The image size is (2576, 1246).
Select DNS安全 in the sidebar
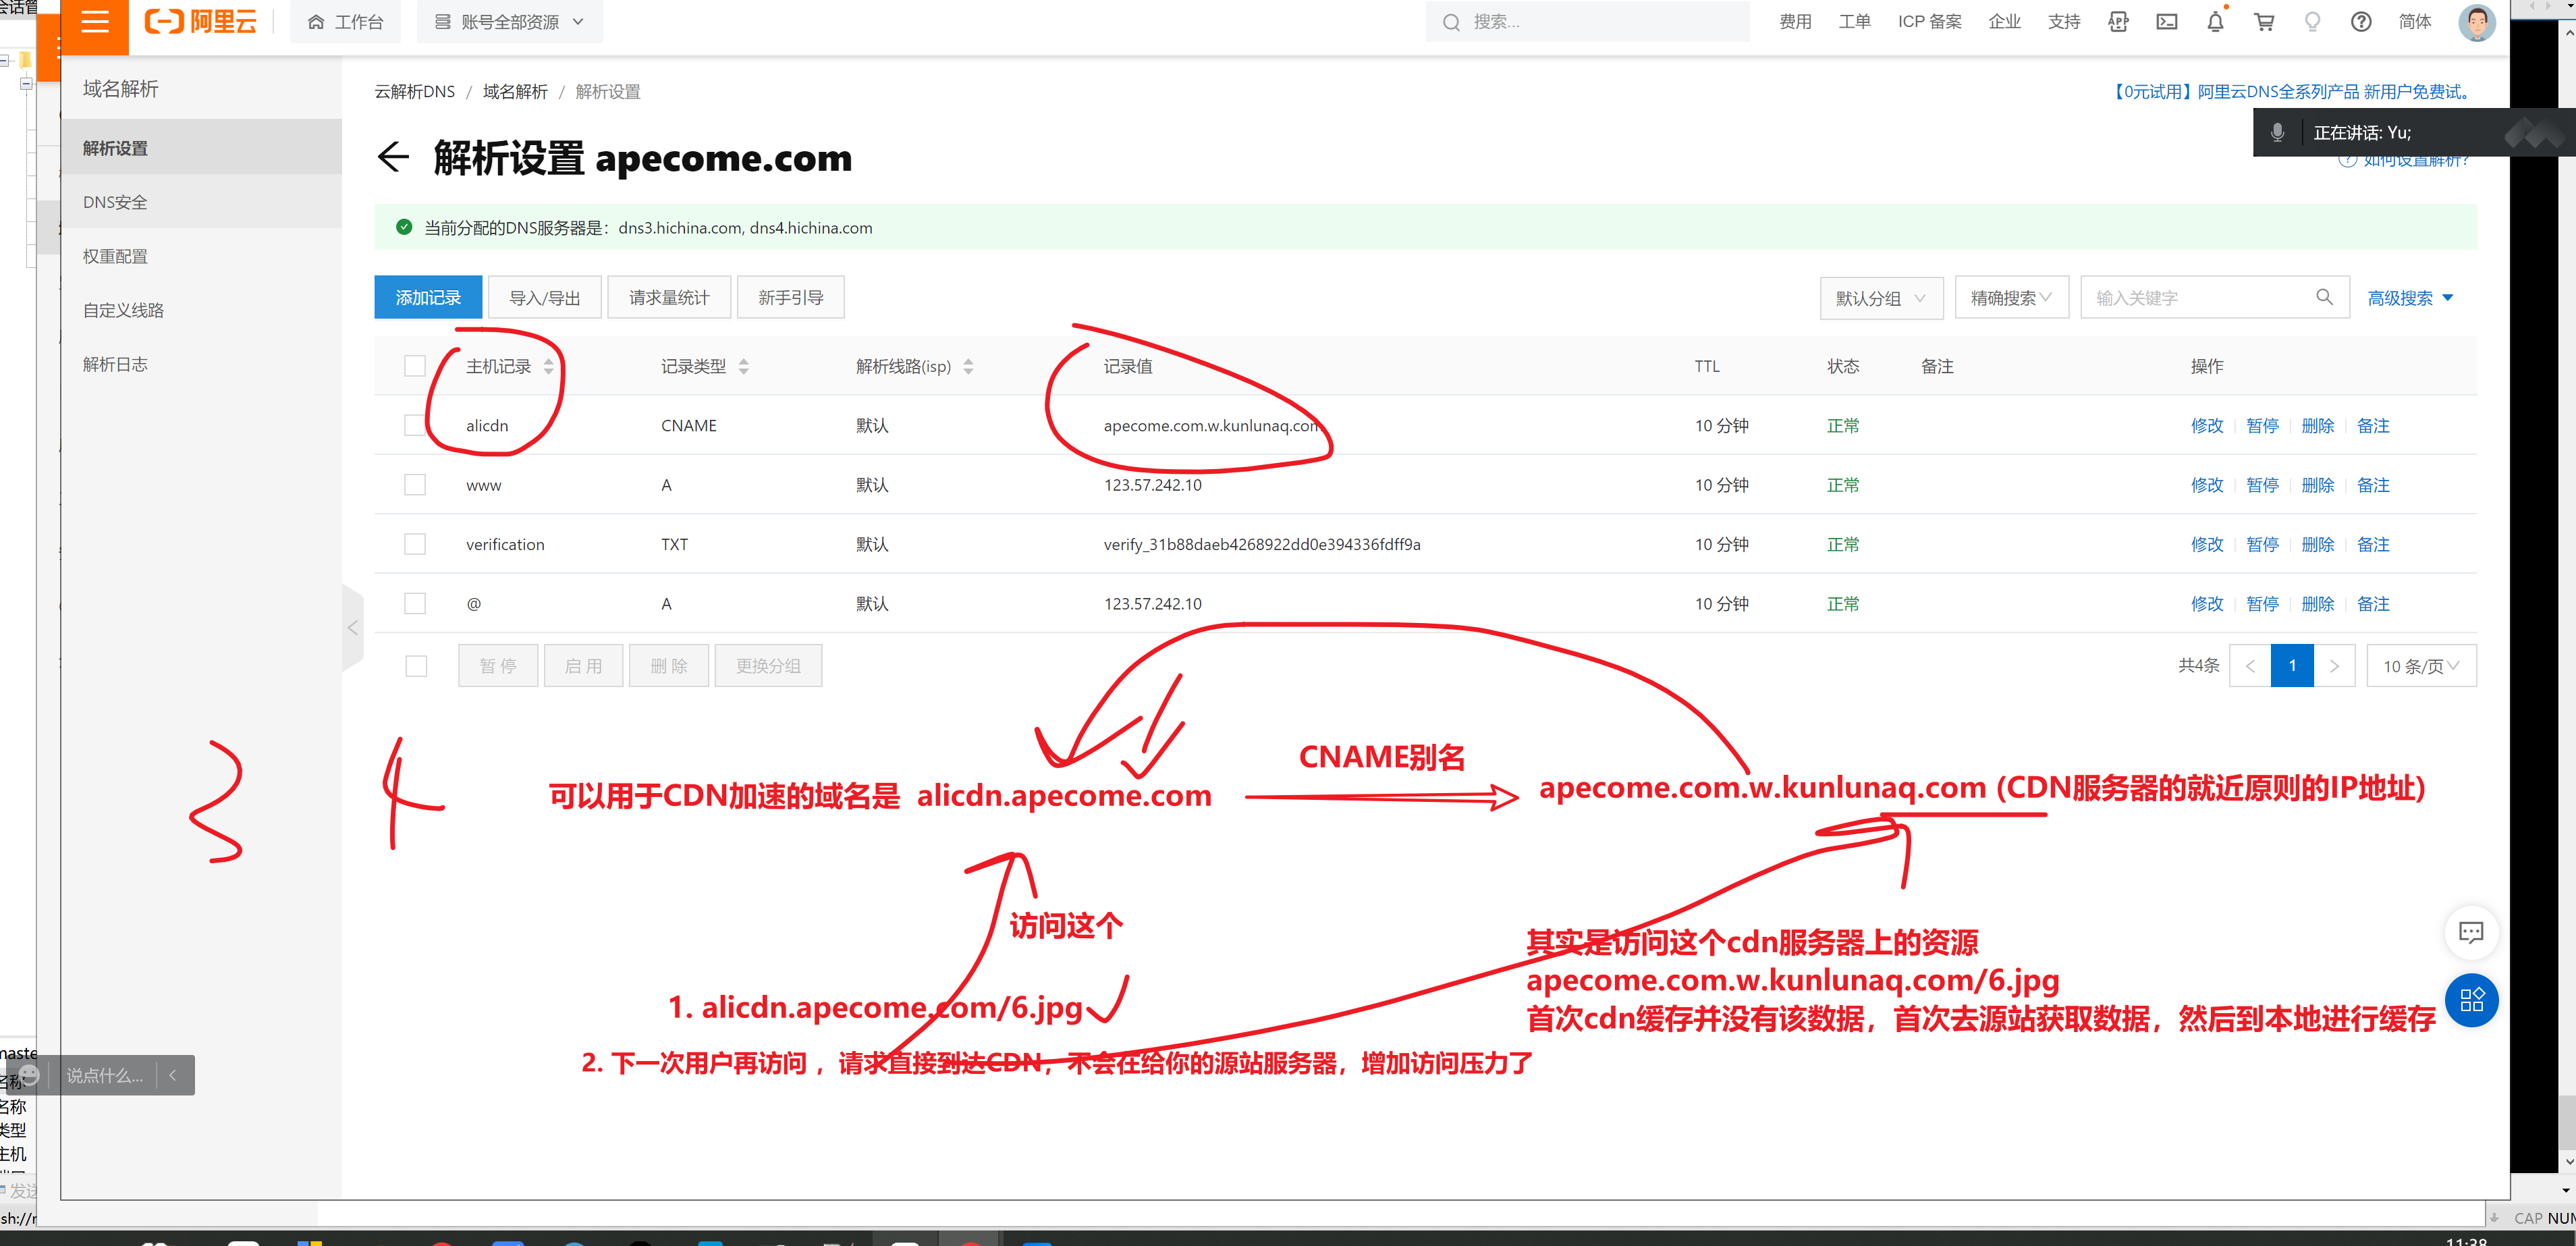(x=202, y=202)
